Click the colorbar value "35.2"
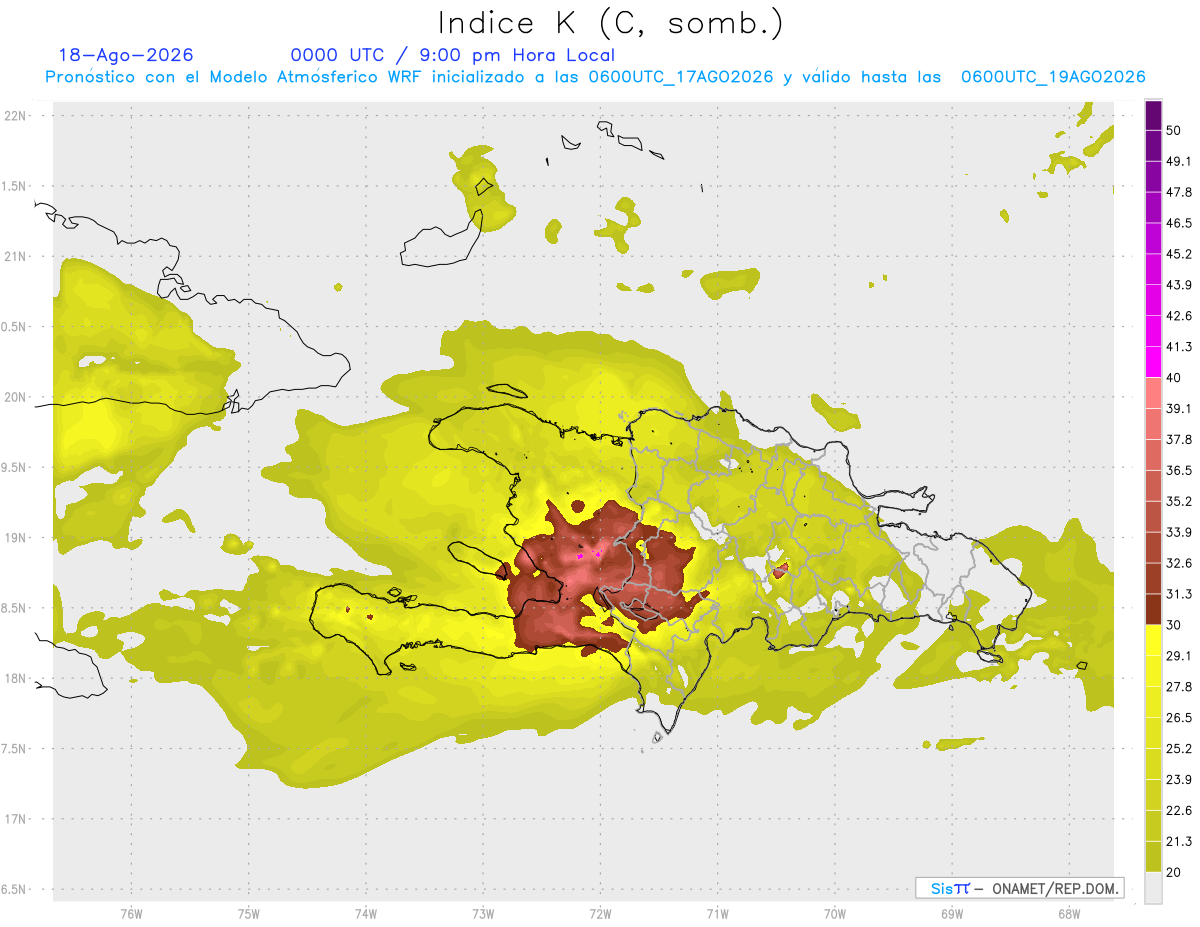This screenshot has height=927, width=1200. point(1178,501)
